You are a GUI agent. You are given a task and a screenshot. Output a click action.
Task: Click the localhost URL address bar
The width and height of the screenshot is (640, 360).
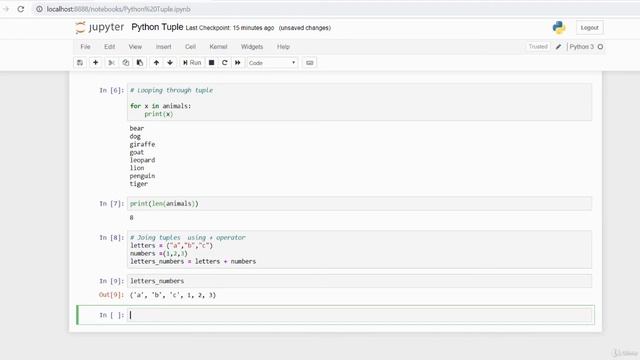(x=119, y=9)
